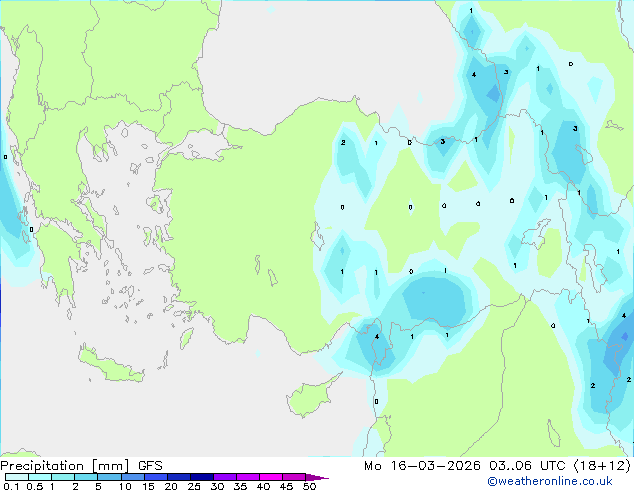The width and height of the screenshot is (634, 490).
Task: Click the '0.1' legend label
Action: click(x=11, y=486)
